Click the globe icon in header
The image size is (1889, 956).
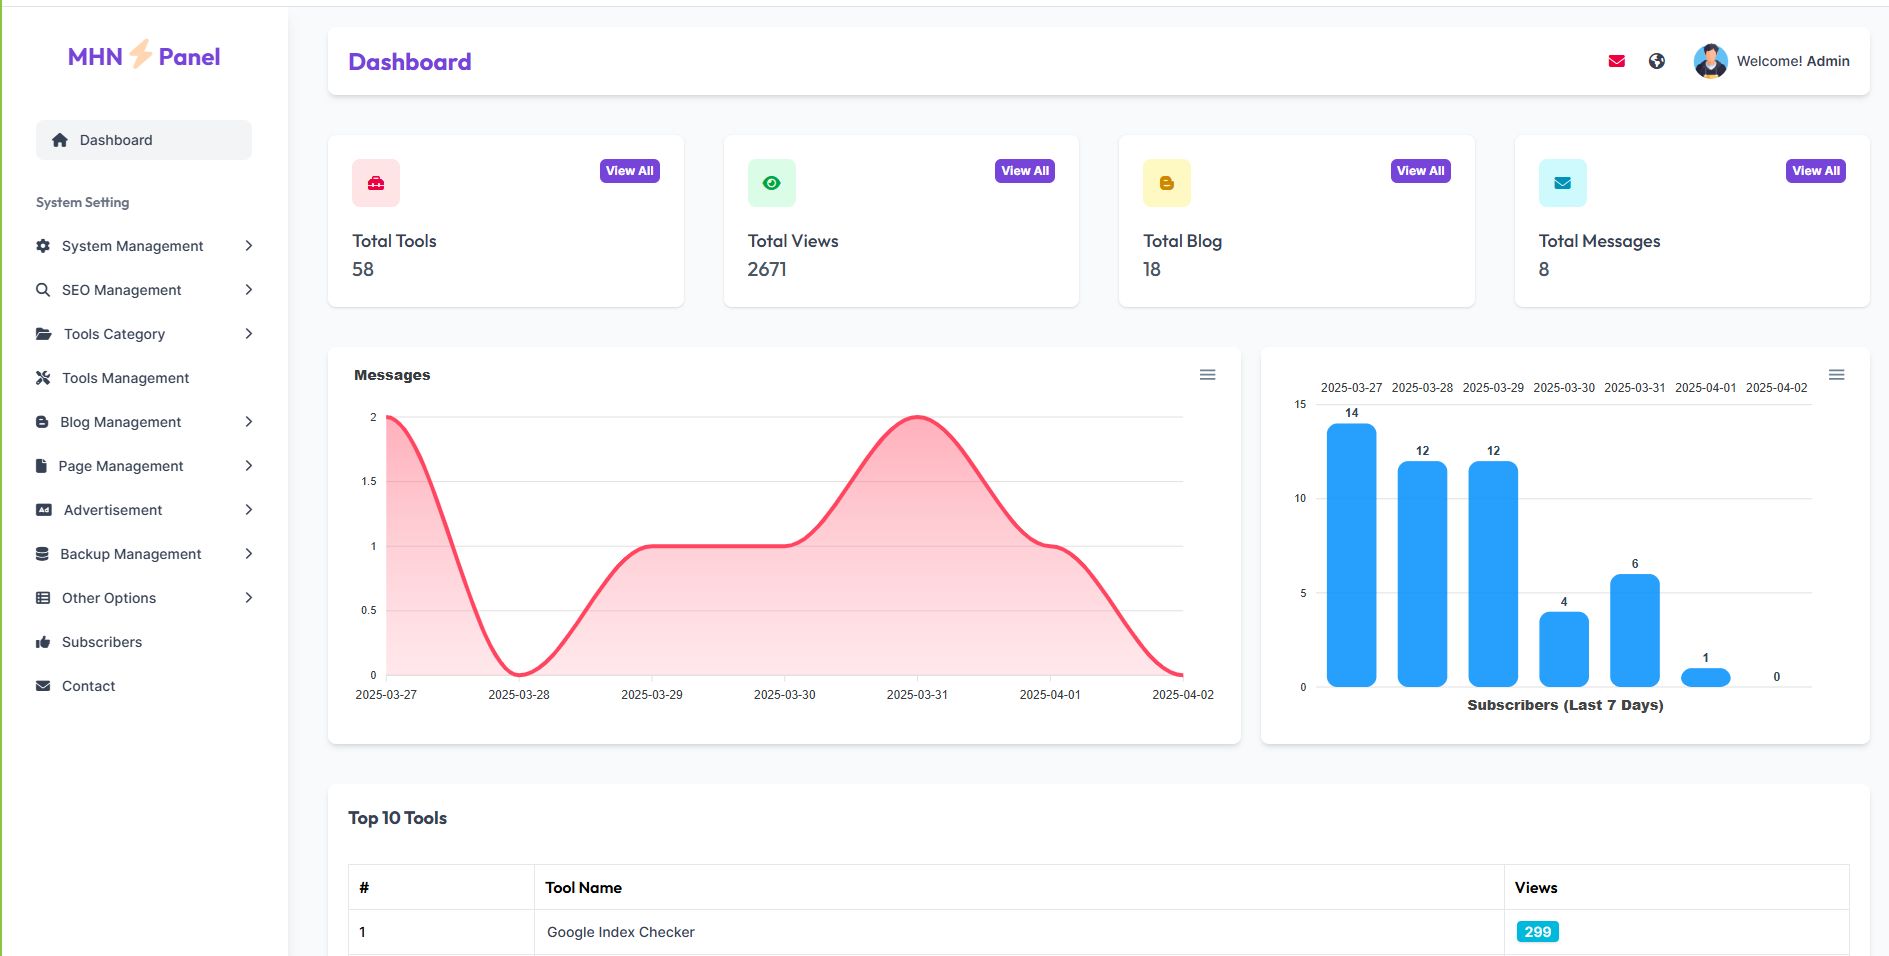click(x=1657, y=61)
